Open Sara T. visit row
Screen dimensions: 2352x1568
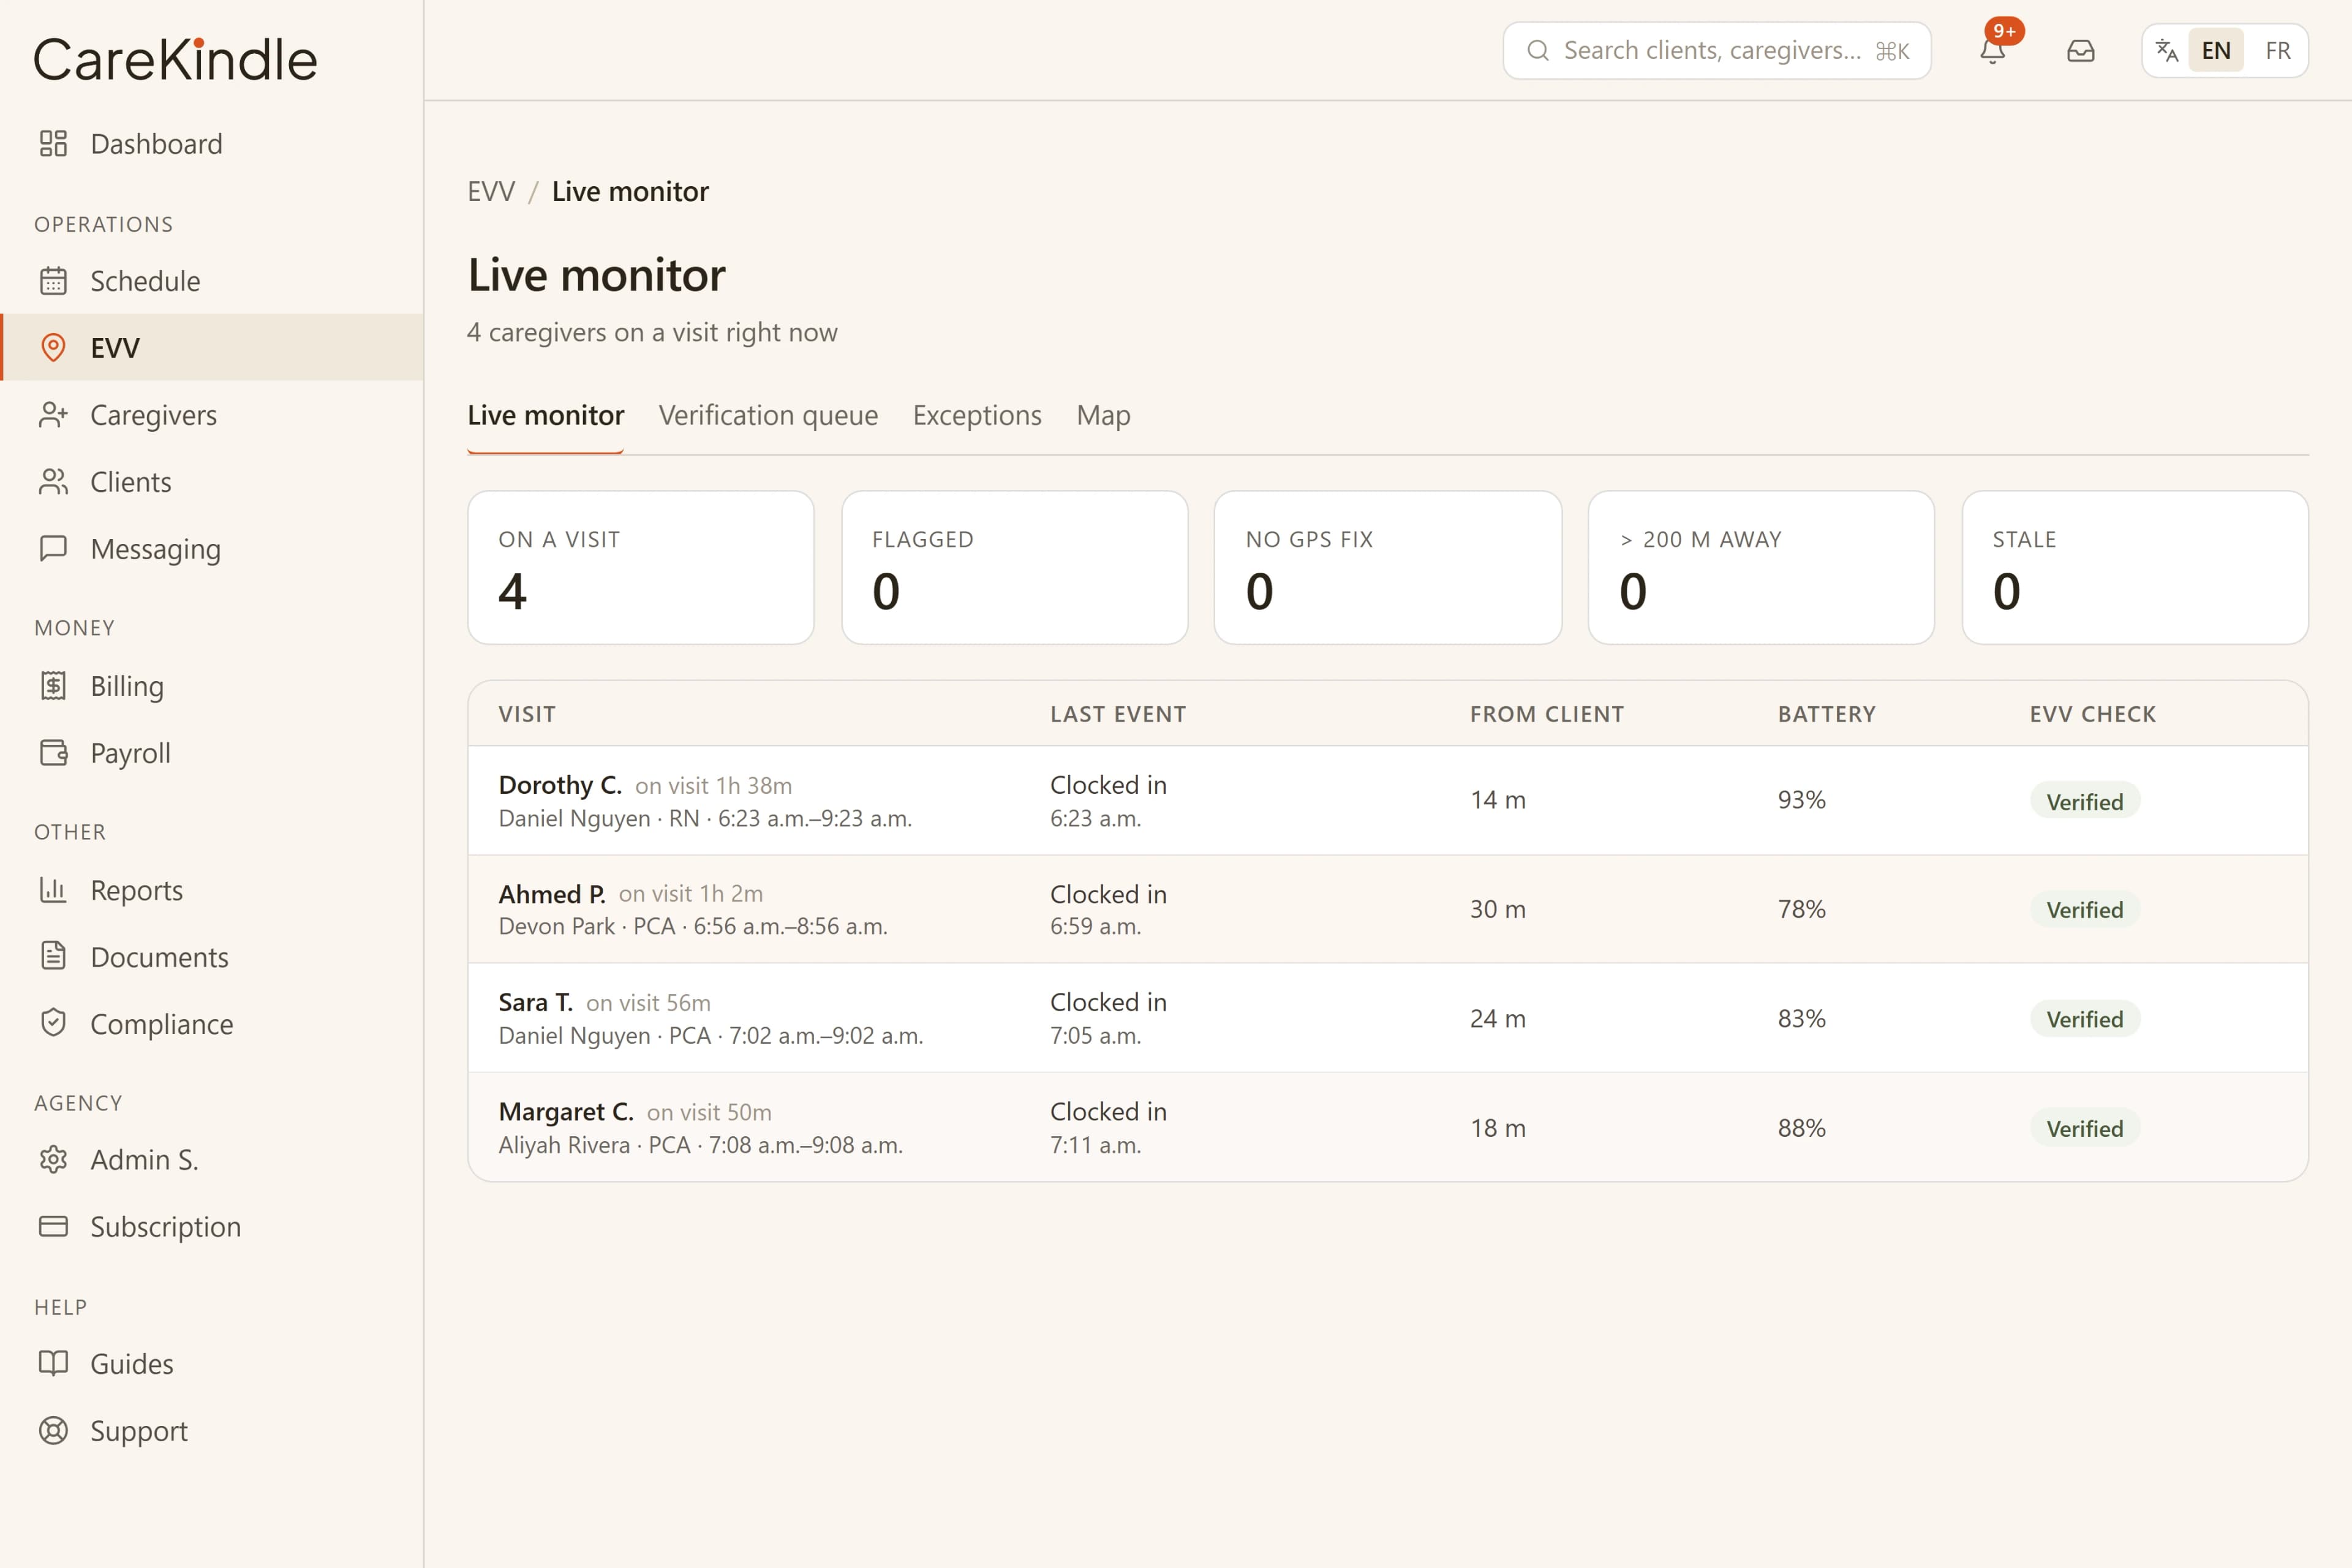[1388, 1018]
